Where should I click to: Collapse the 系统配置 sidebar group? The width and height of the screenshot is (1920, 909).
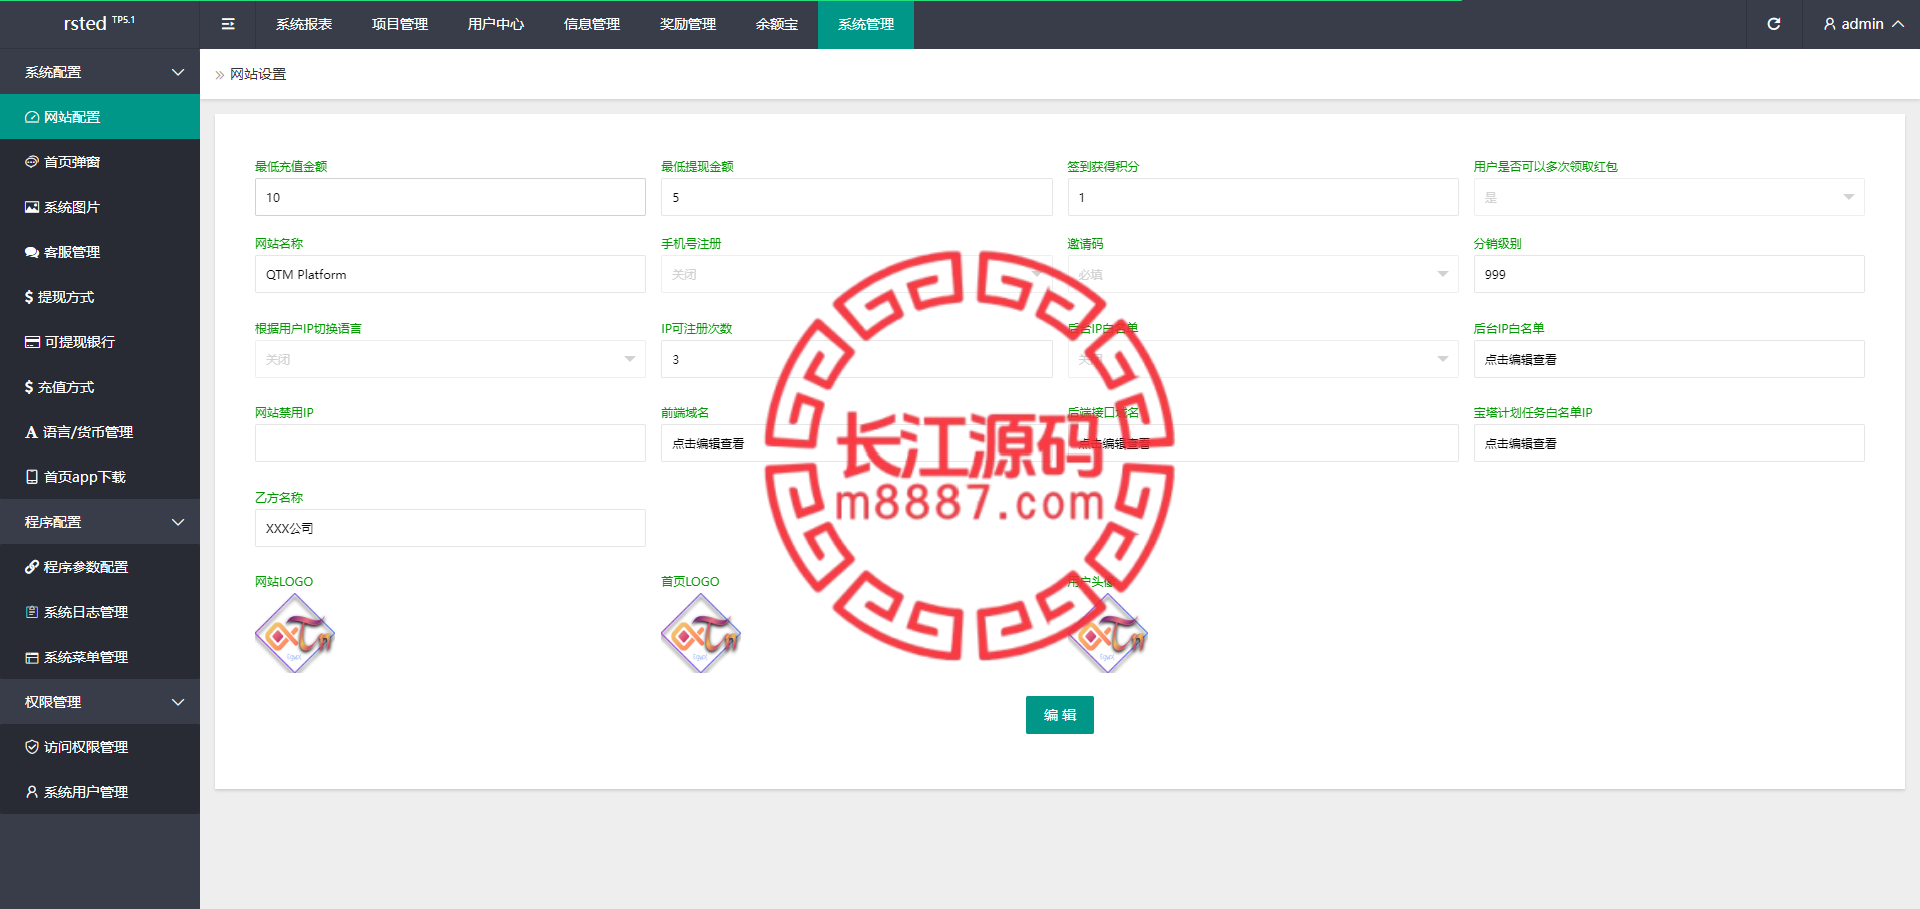(100, 72)
